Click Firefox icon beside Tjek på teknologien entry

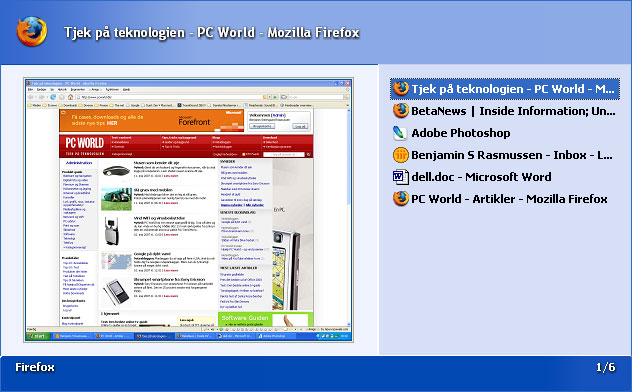401,89
